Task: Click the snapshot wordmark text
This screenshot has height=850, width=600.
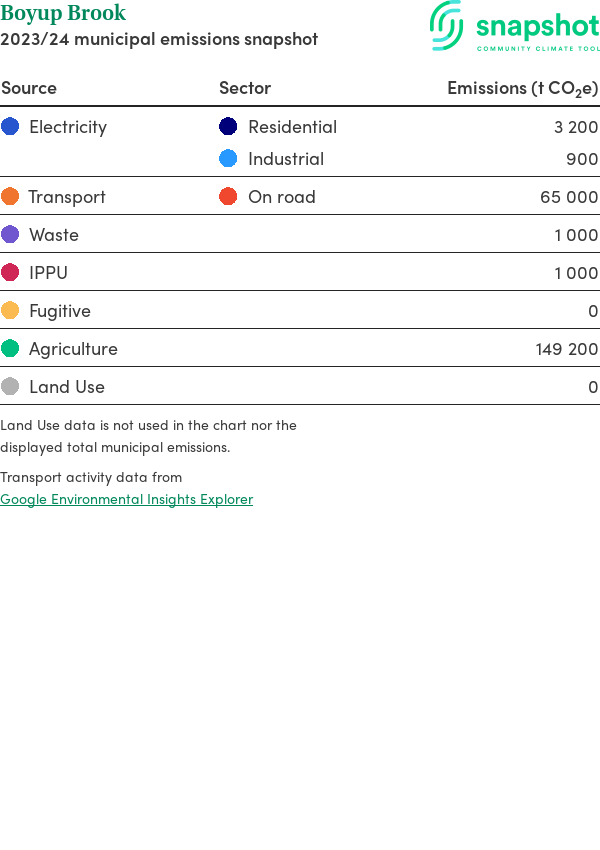Action: point(536,25)
